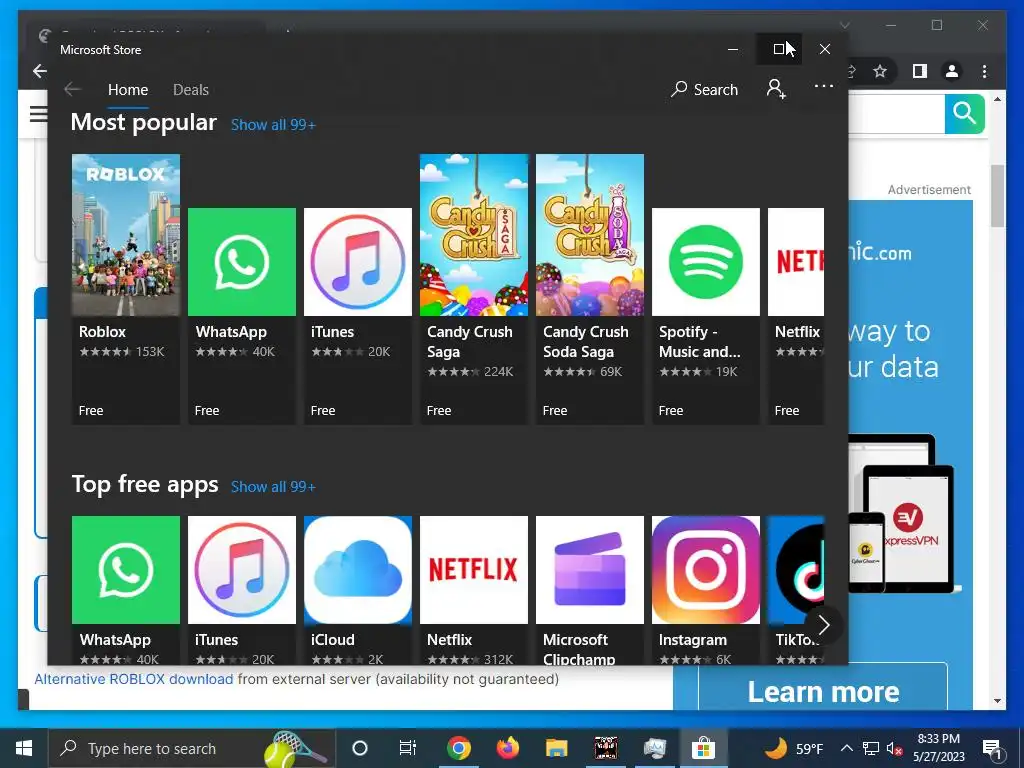
Task: Click the Chrome page search magnifier button
Action: 965,114
